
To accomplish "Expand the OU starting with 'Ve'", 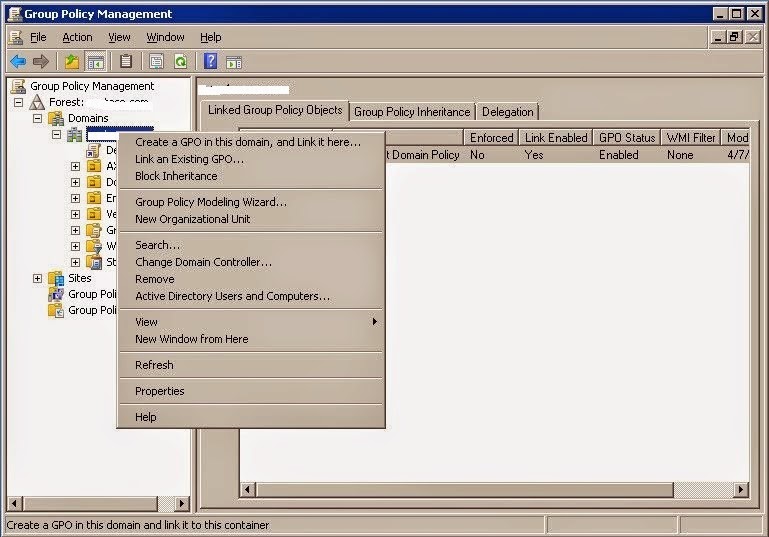I will click(76, 214).
